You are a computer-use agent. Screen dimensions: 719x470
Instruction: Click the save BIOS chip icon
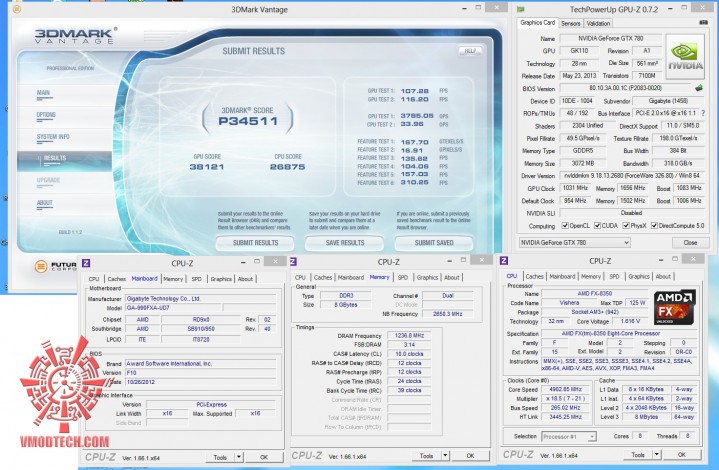[698, 88]
